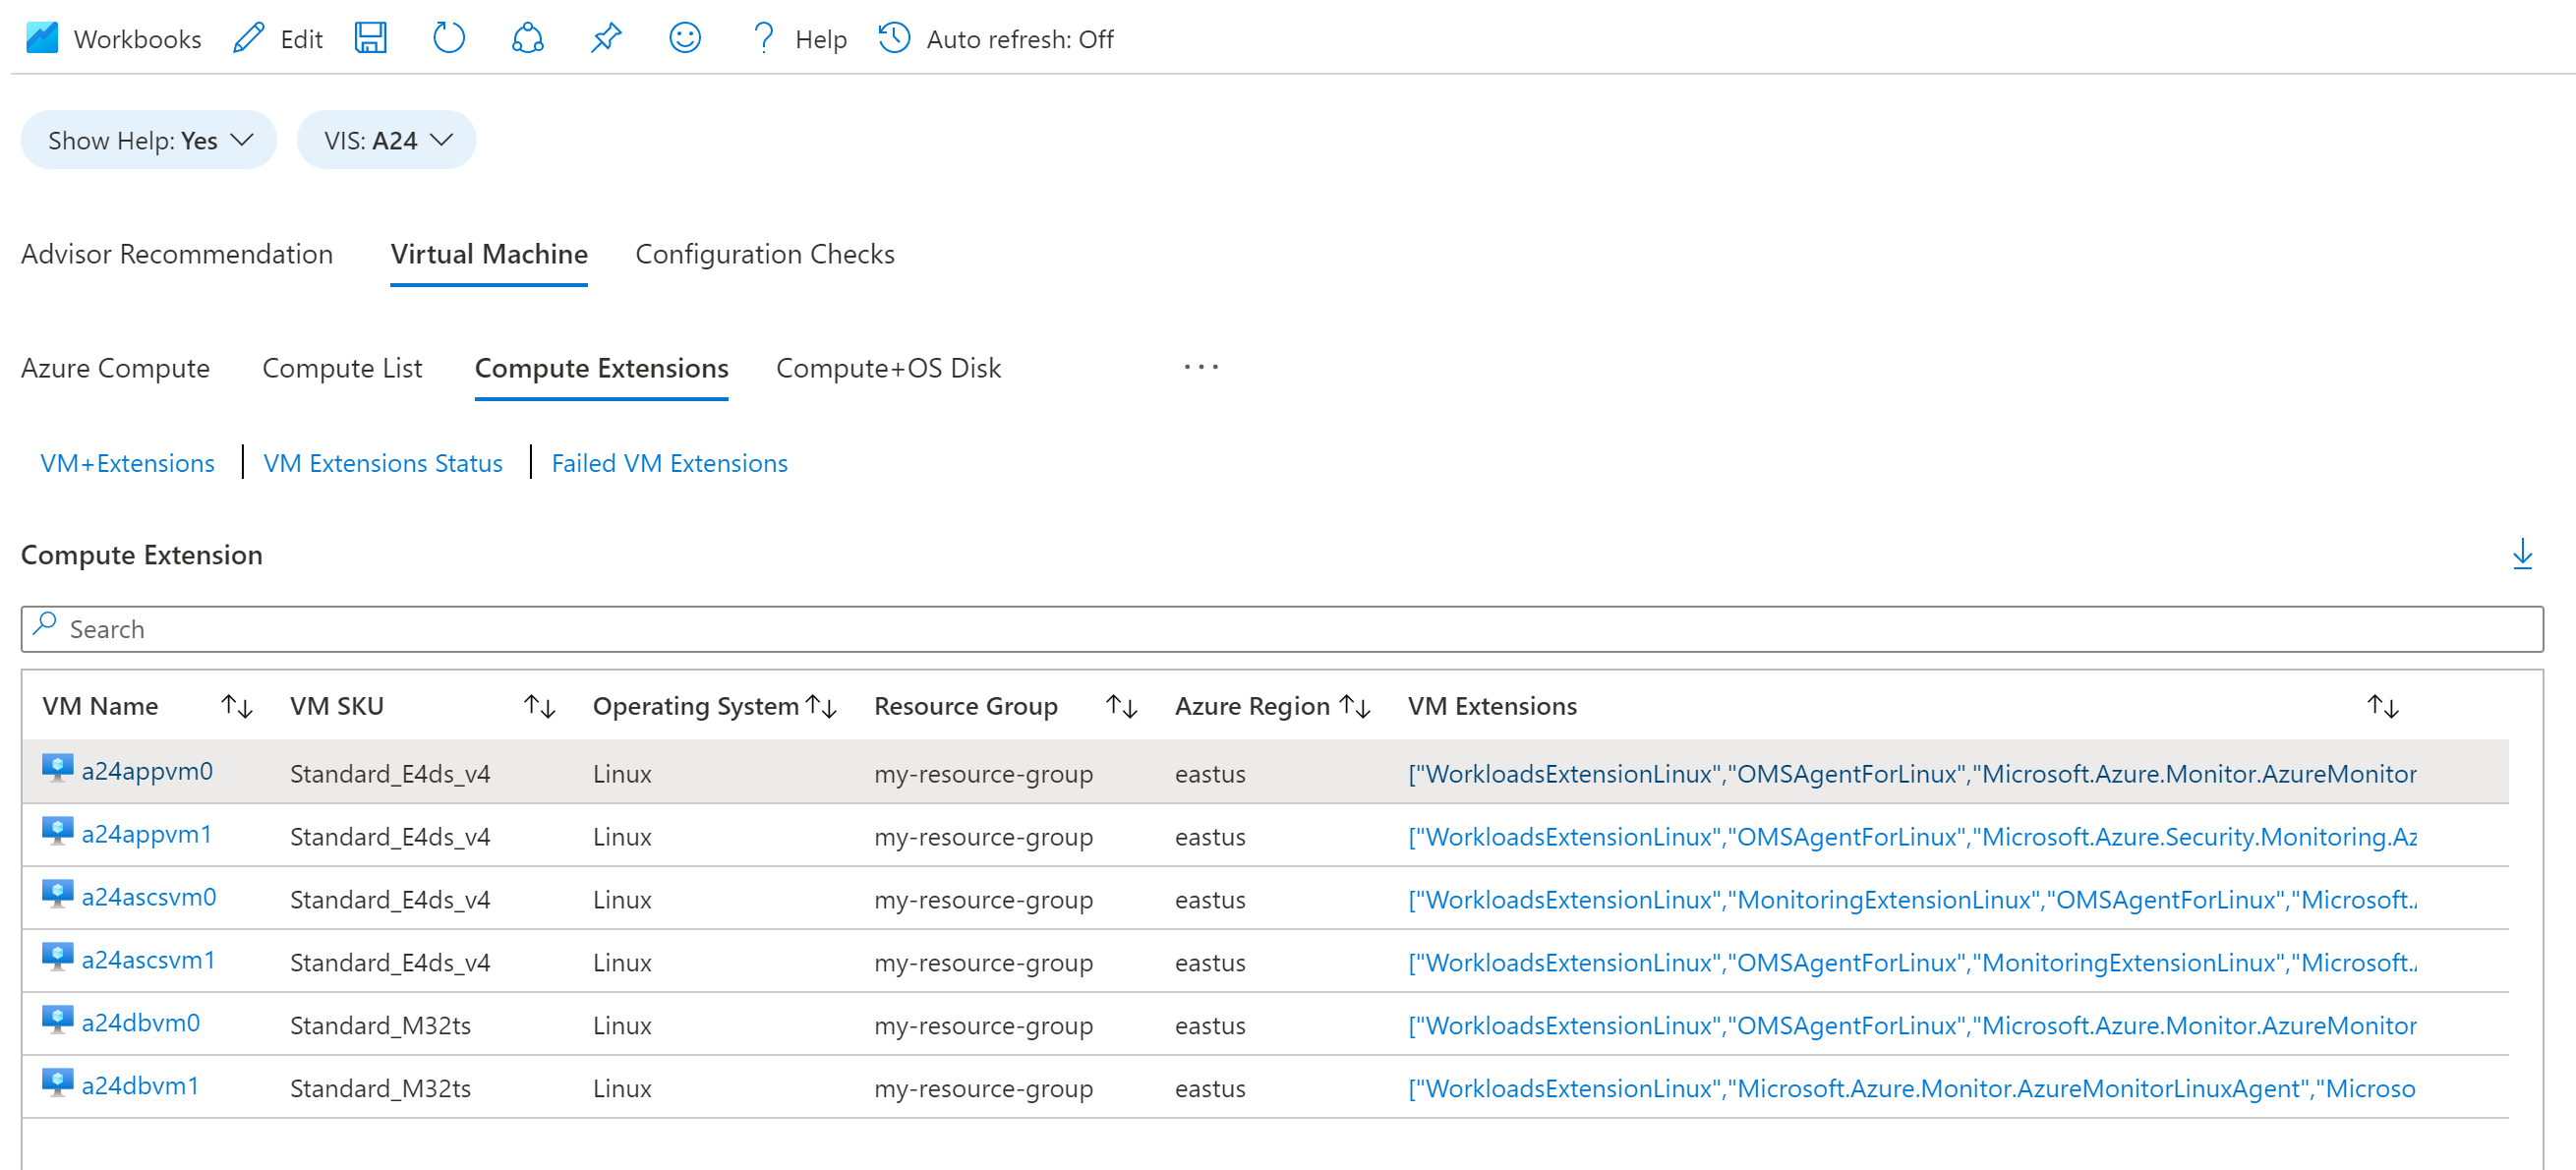The height and width of the screenshot is (1170, 2576).
Task: Sort by Azure Region column
Action: click(1354, 706)
